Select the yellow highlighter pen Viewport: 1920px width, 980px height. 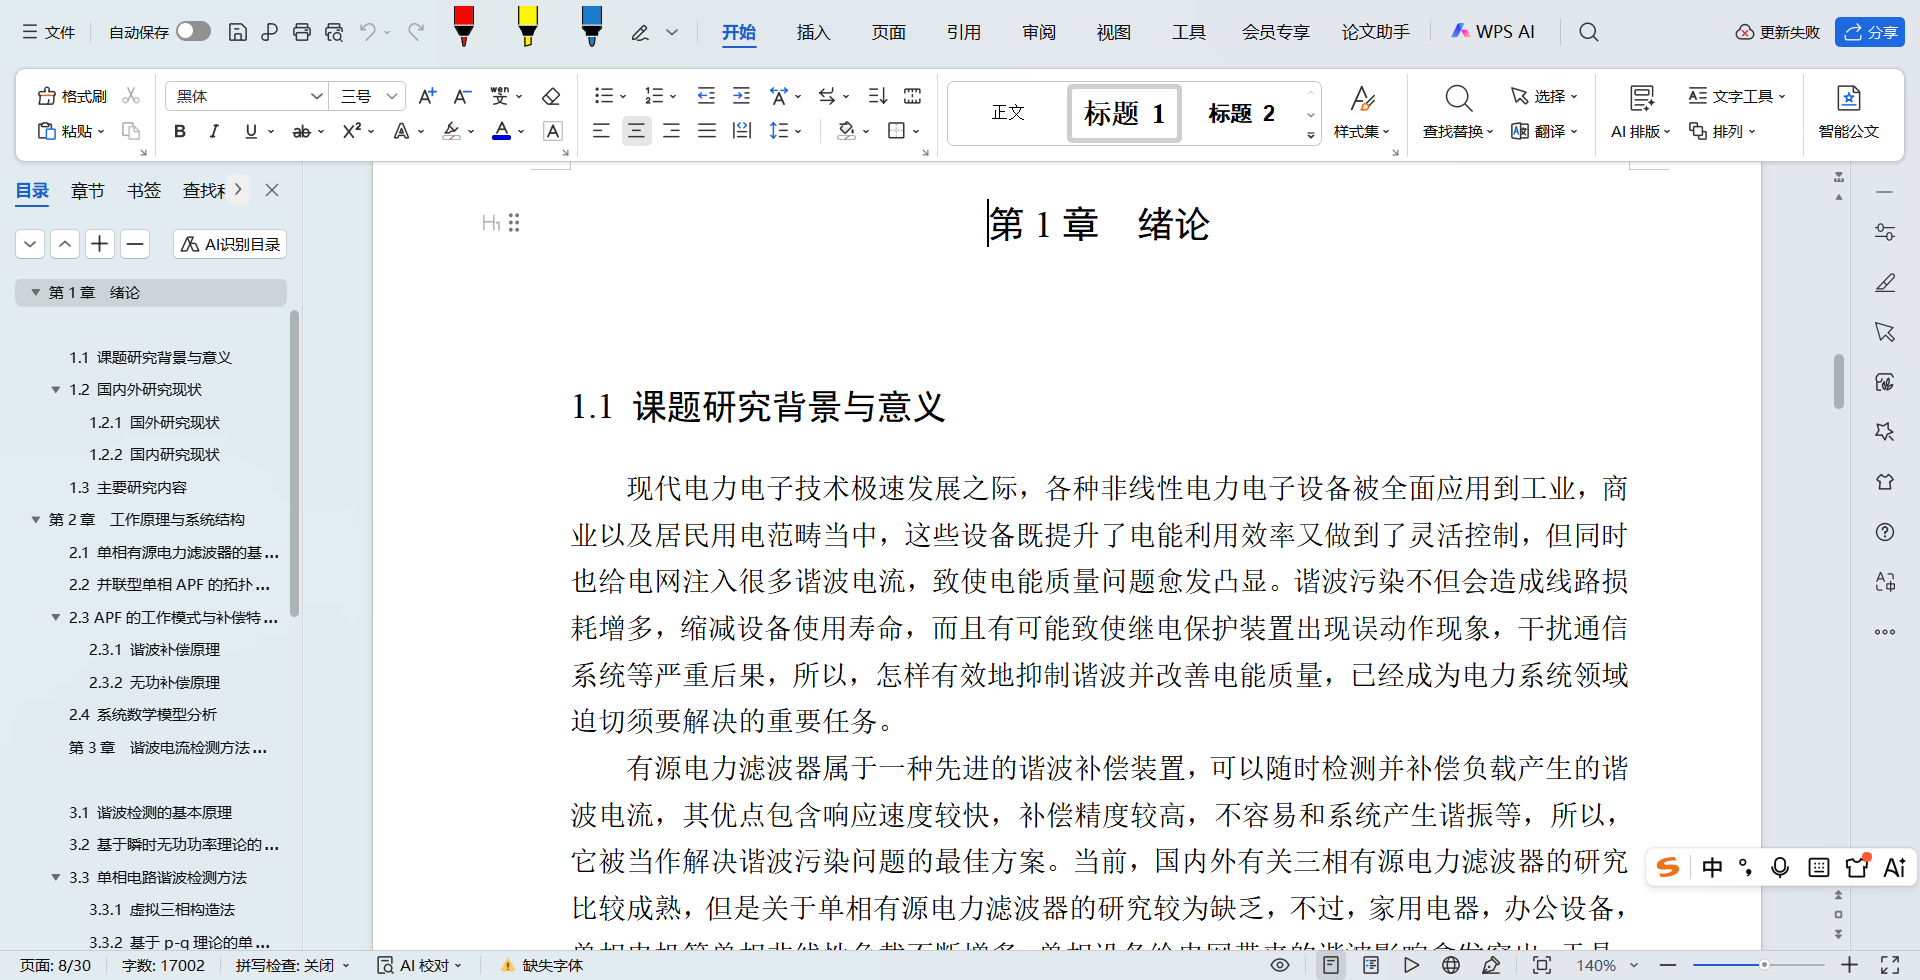528,26
